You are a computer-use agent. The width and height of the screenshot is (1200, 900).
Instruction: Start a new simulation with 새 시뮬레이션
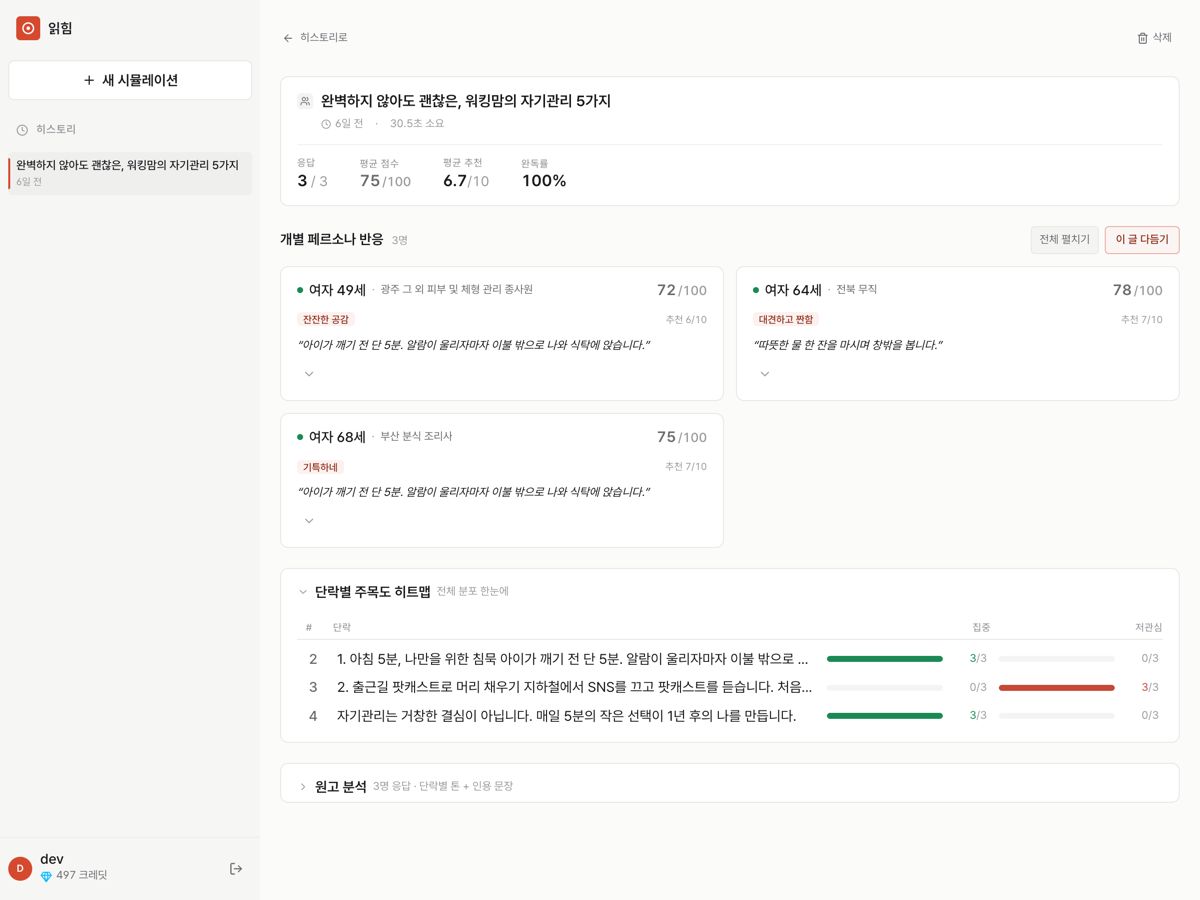(x=130, y=80)
